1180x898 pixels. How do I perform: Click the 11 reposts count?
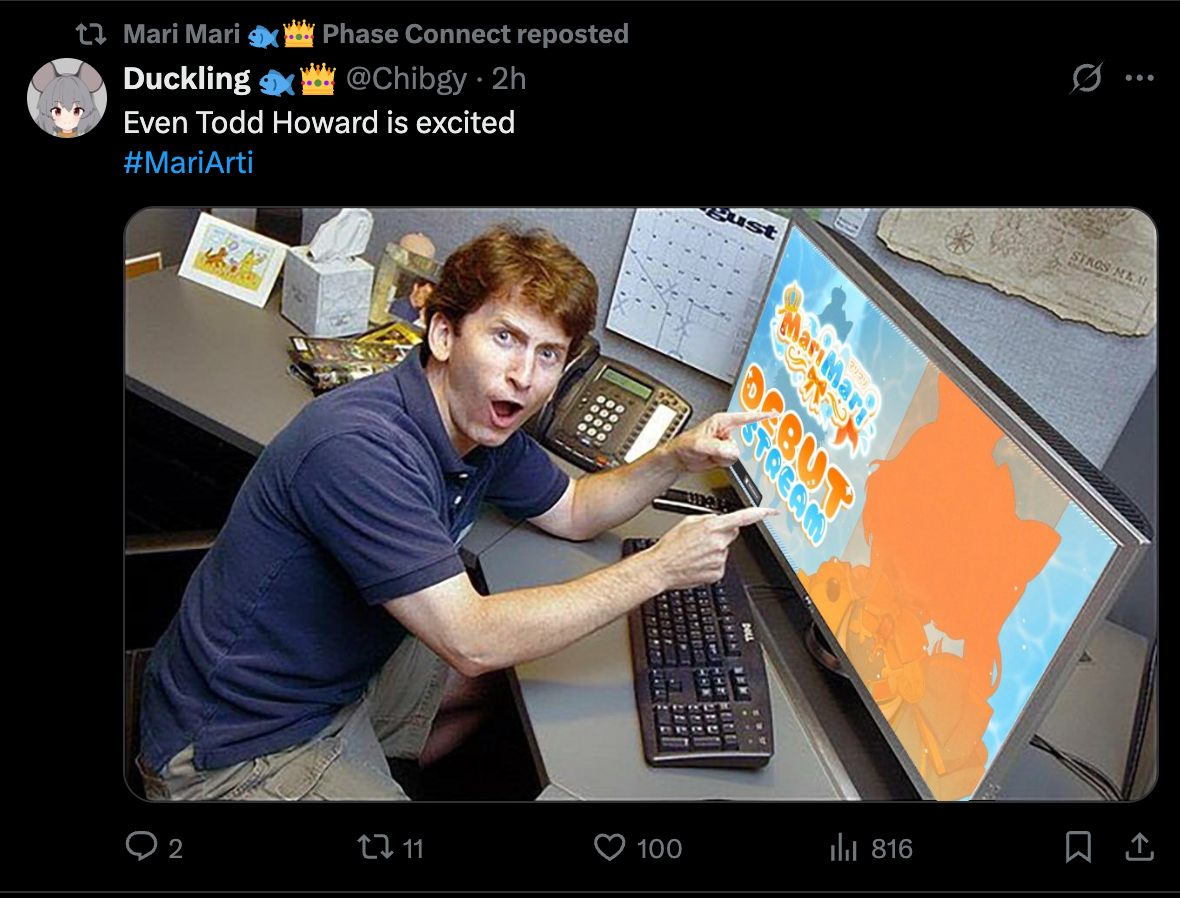point(413,849)
